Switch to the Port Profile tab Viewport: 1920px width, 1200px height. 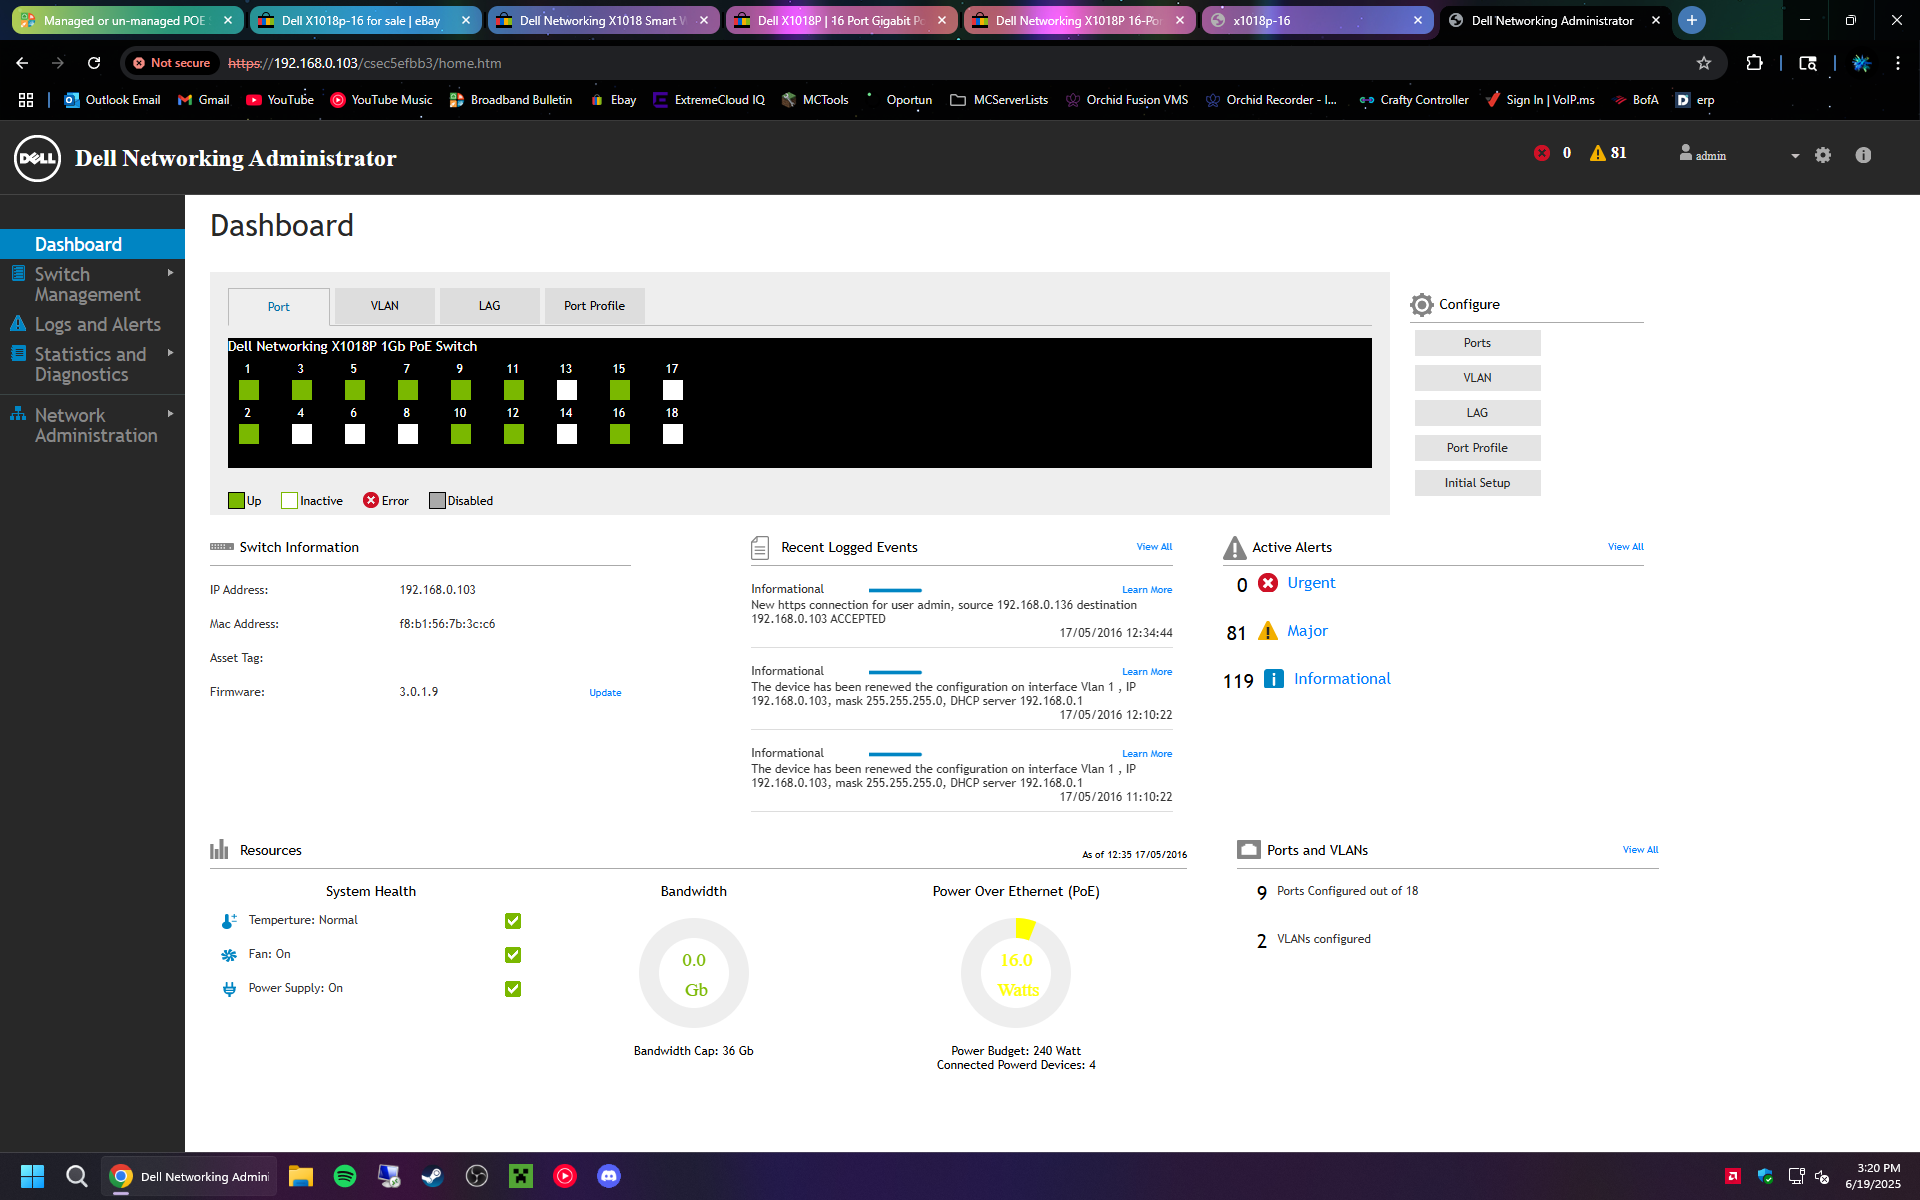[x=595, y=306]
